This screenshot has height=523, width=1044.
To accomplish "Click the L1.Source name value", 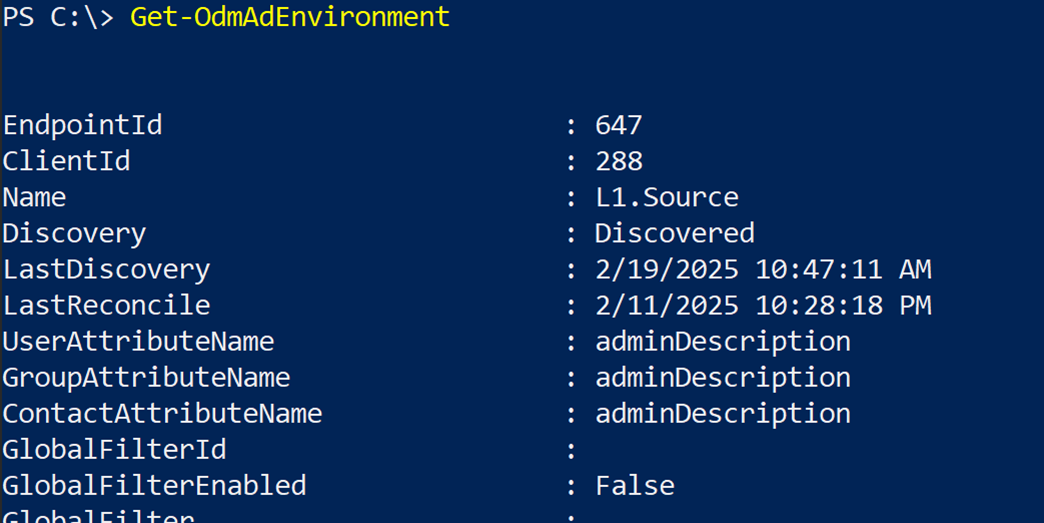I will pos(666,197).
